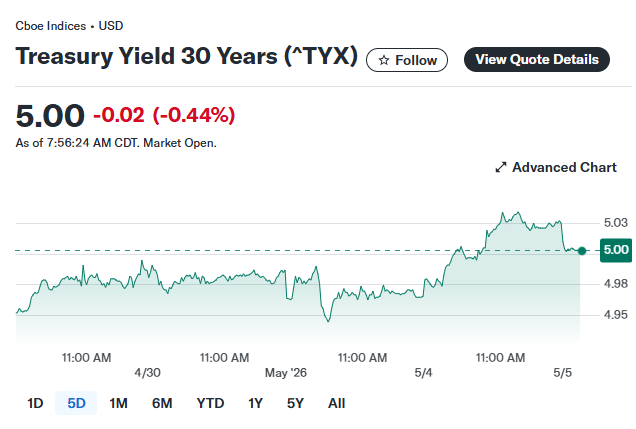Viewport: 636px width, 429px height.
Task: Click the 5/4 date marker on axis
Action: (x=423, y=373)
